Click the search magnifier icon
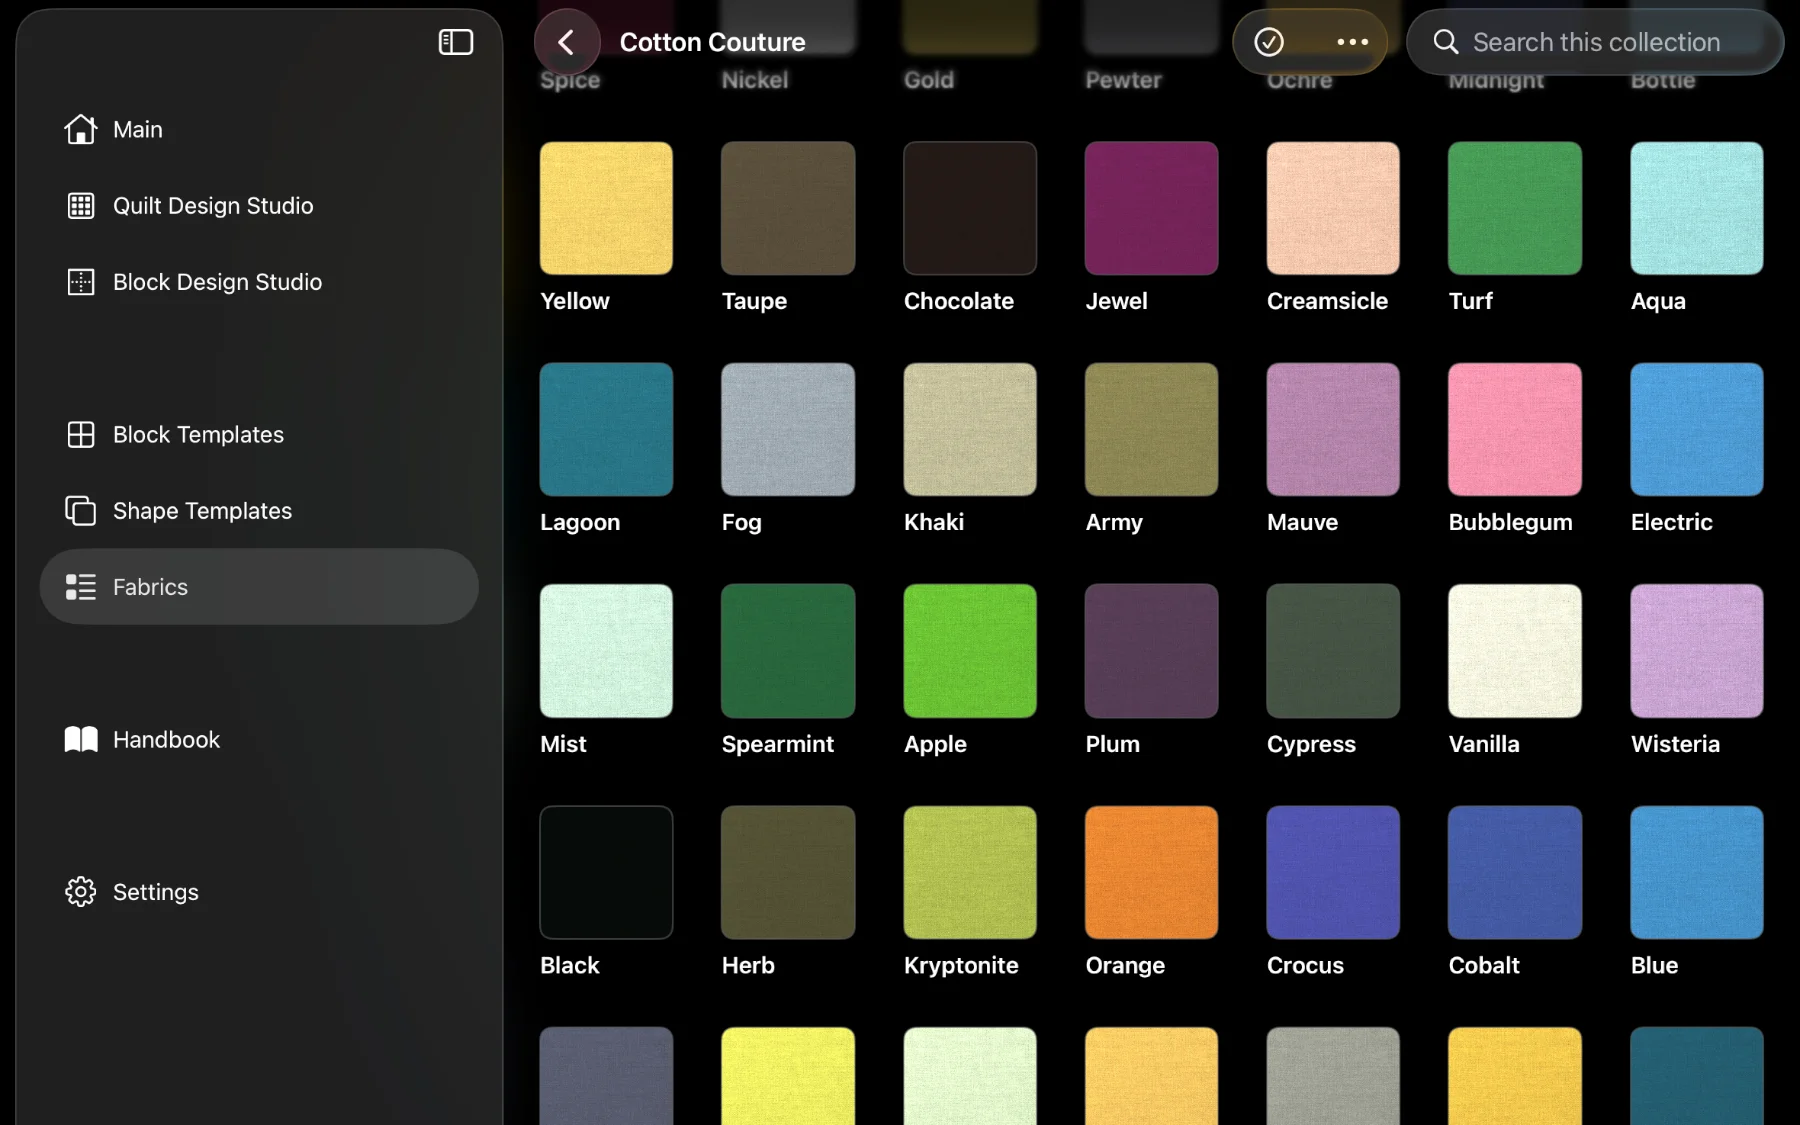This screenshot has height=1125, width=1800. 1446,42
